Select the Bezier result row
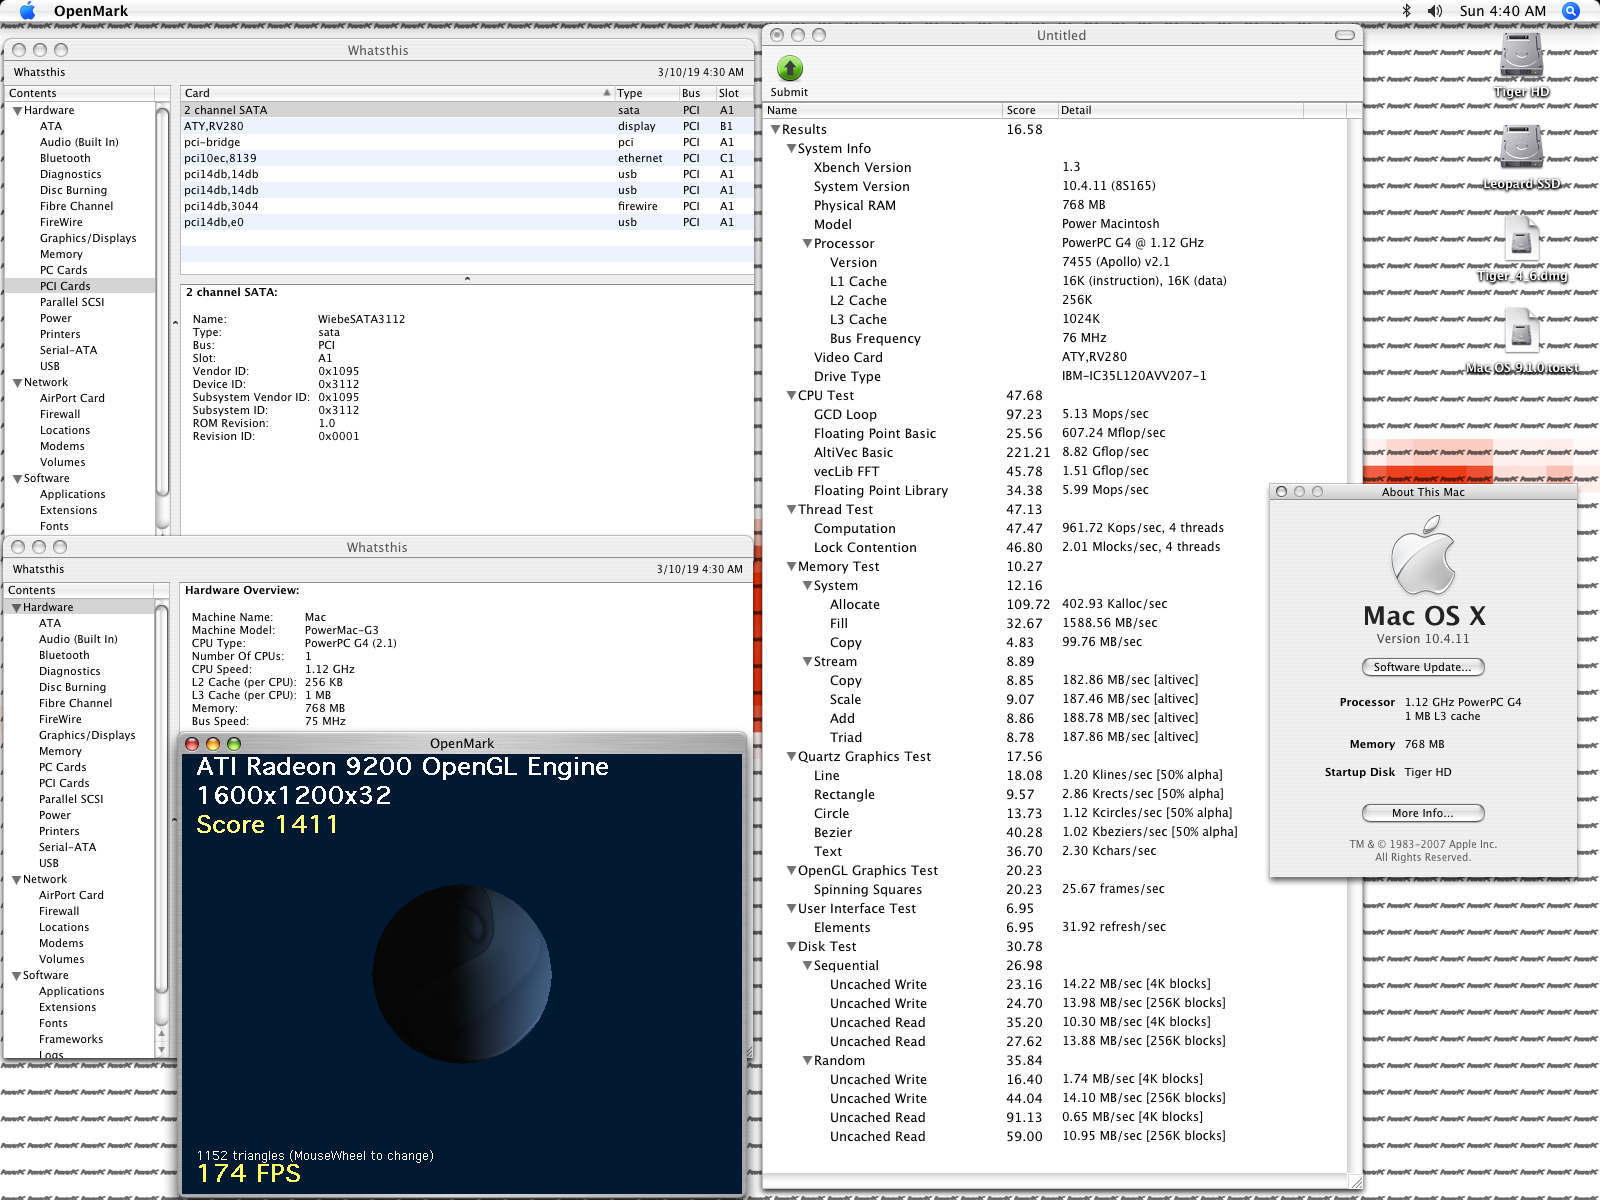The height and width of the screenshot is (1200, 1600). 1054,832
